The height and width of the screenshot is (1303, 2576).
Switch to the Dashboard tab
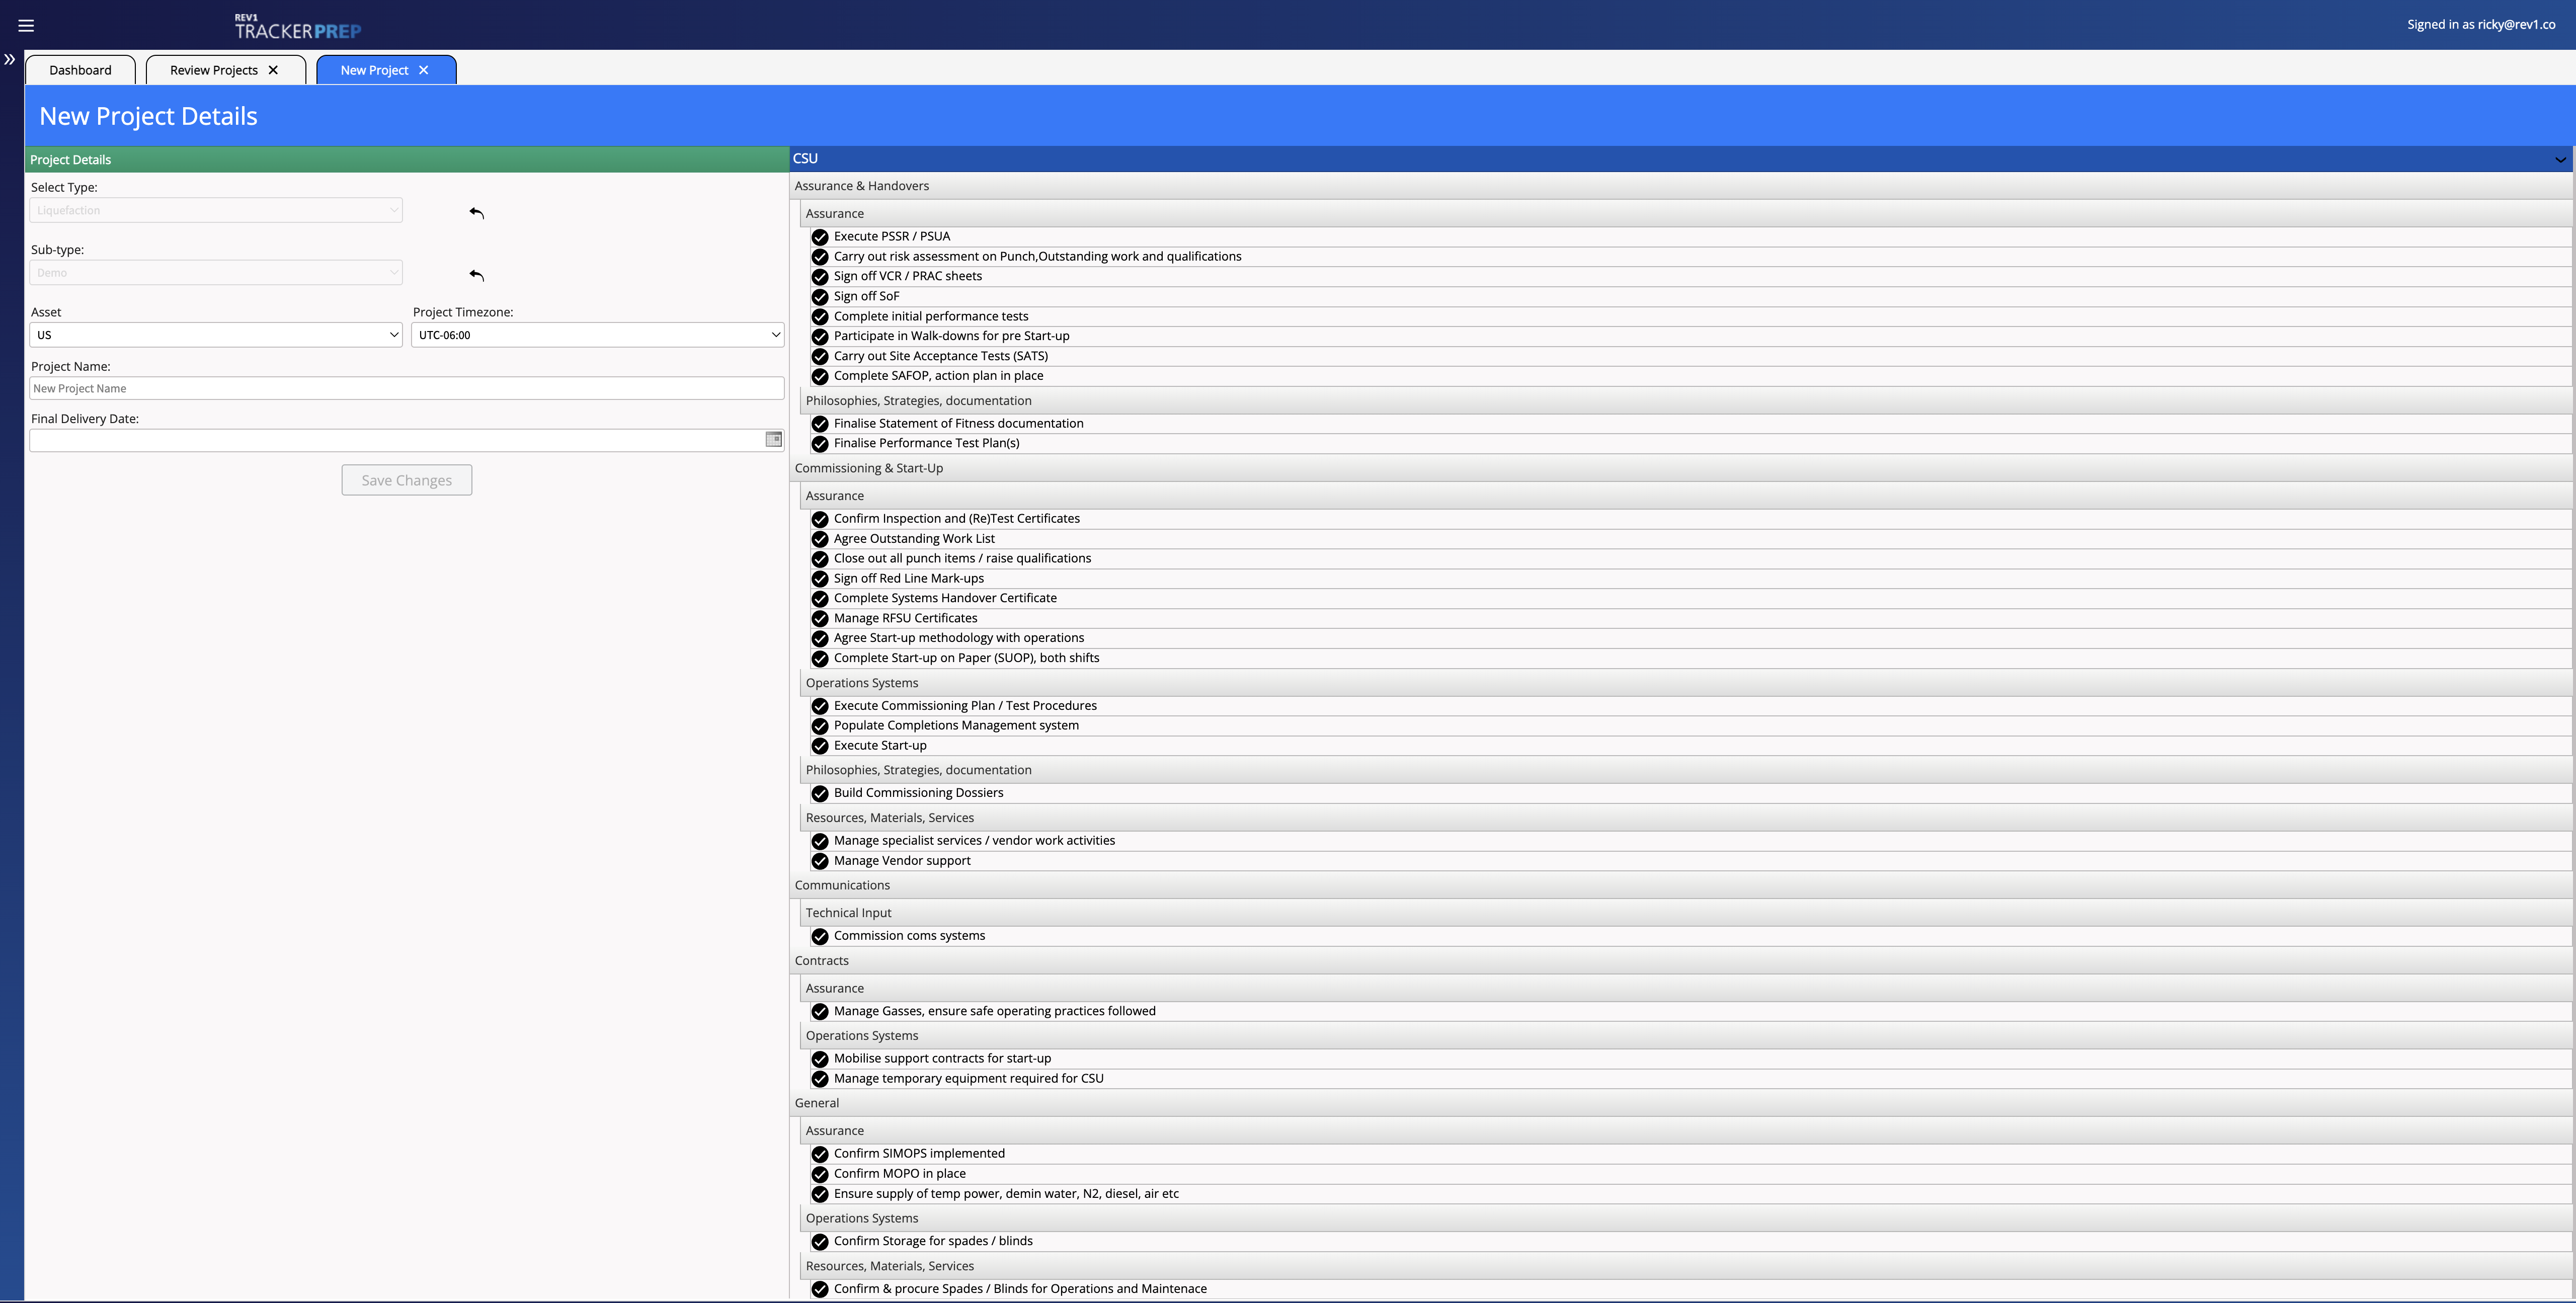tap(80, 70)
